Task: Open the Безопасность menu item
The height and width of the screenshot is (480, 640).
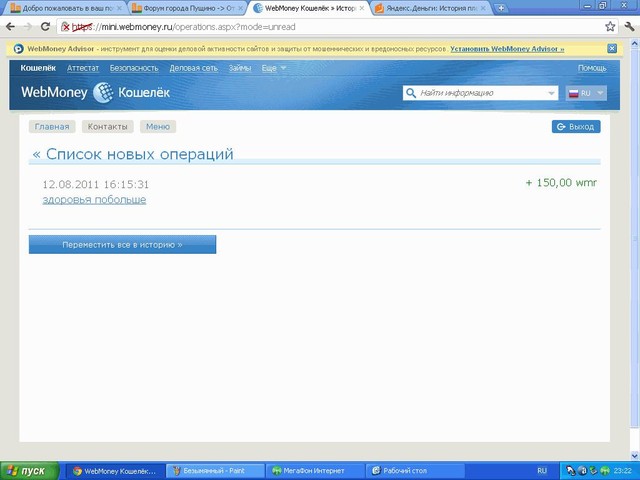Action: pyautogui.click(x=134, y=68)
